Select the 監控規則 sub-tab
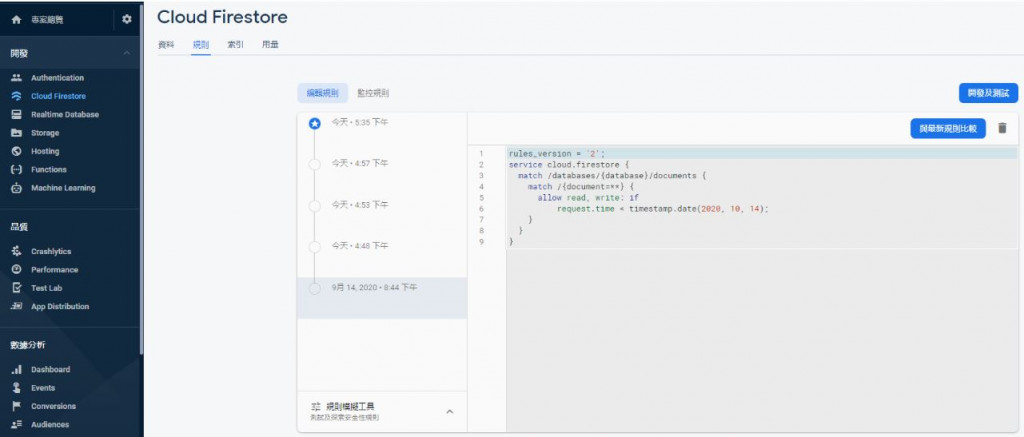The image size is (1024, 437). 373,93
